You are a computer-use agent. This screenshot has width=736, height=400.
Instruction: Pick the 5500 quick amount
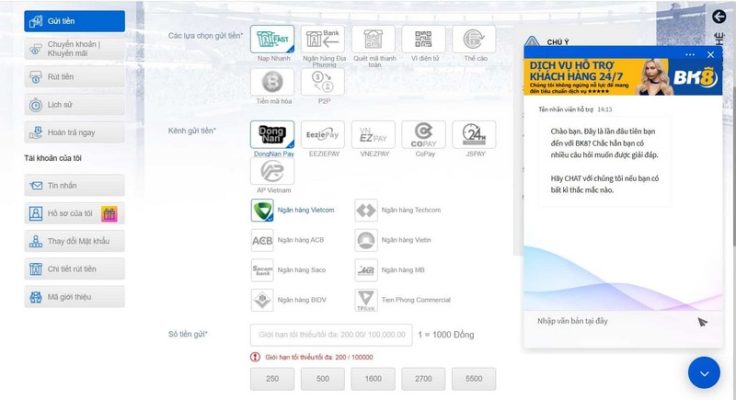474,379
